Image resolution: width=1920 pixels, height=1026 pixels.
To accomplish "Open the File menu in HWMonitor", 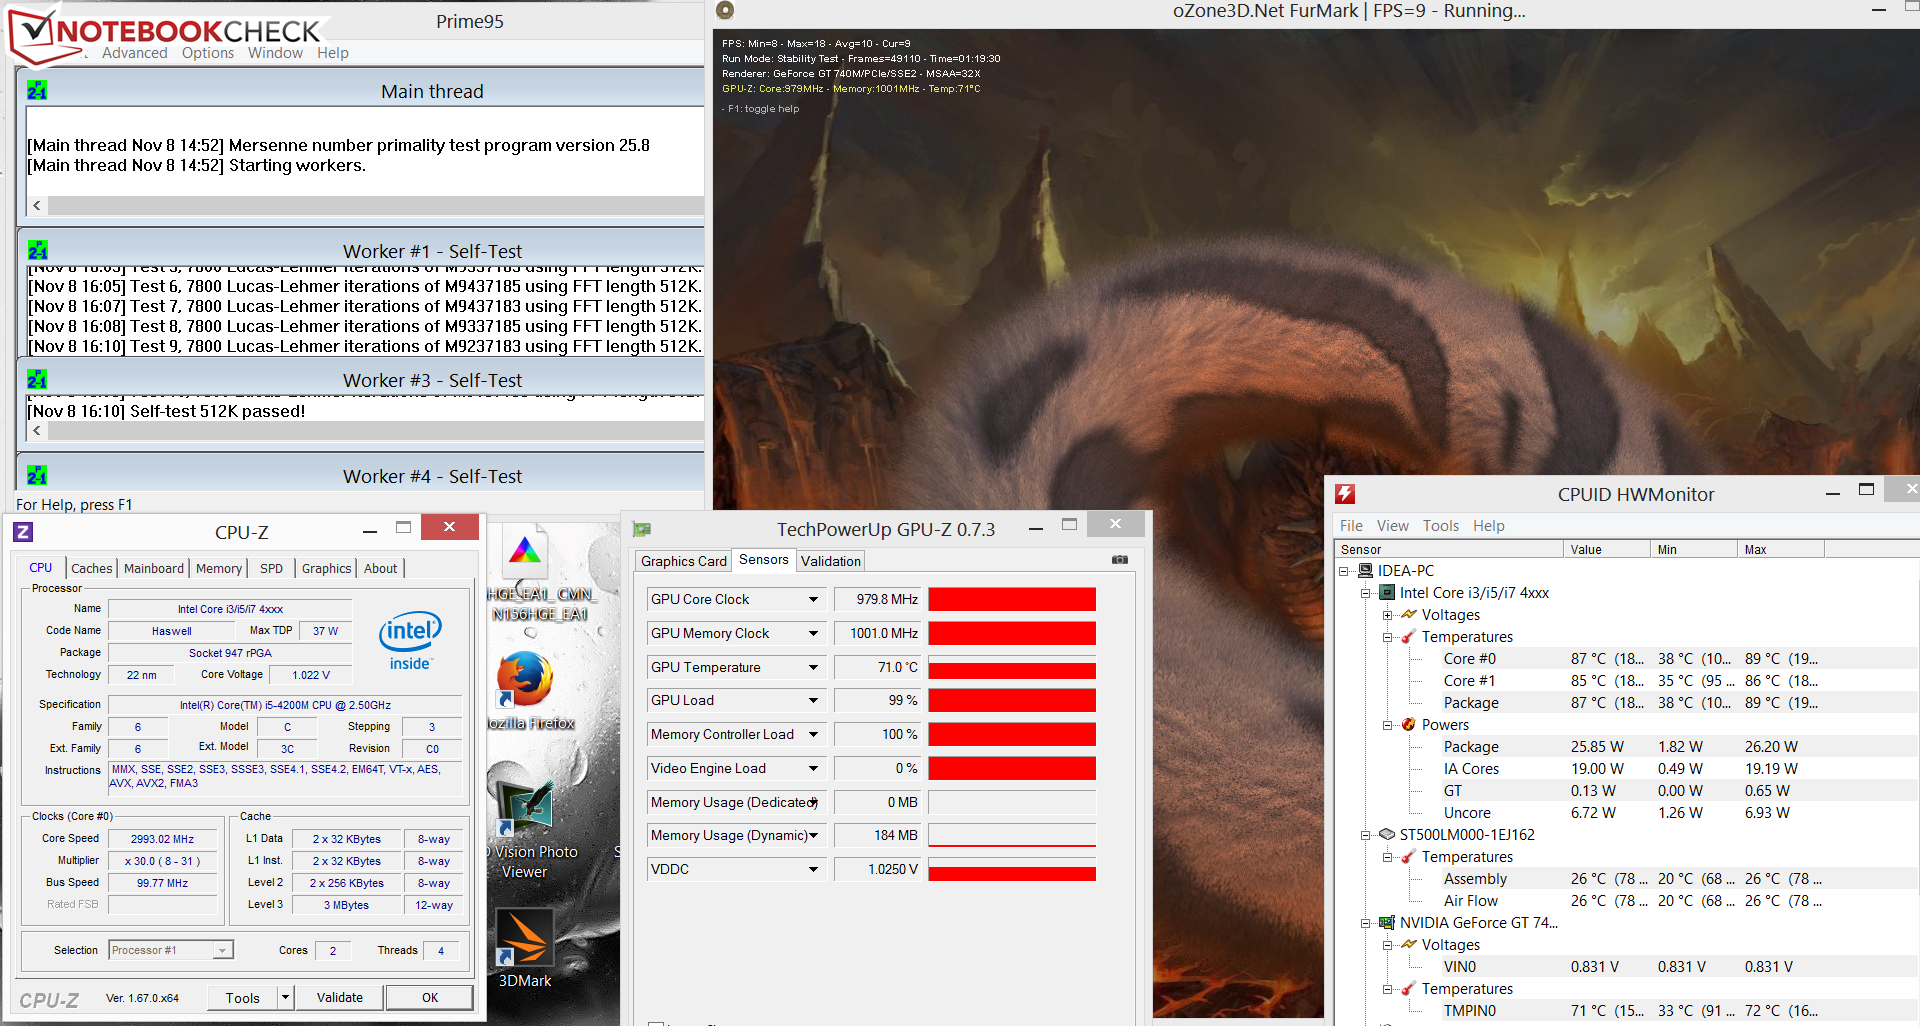I will click(1351, 526).
